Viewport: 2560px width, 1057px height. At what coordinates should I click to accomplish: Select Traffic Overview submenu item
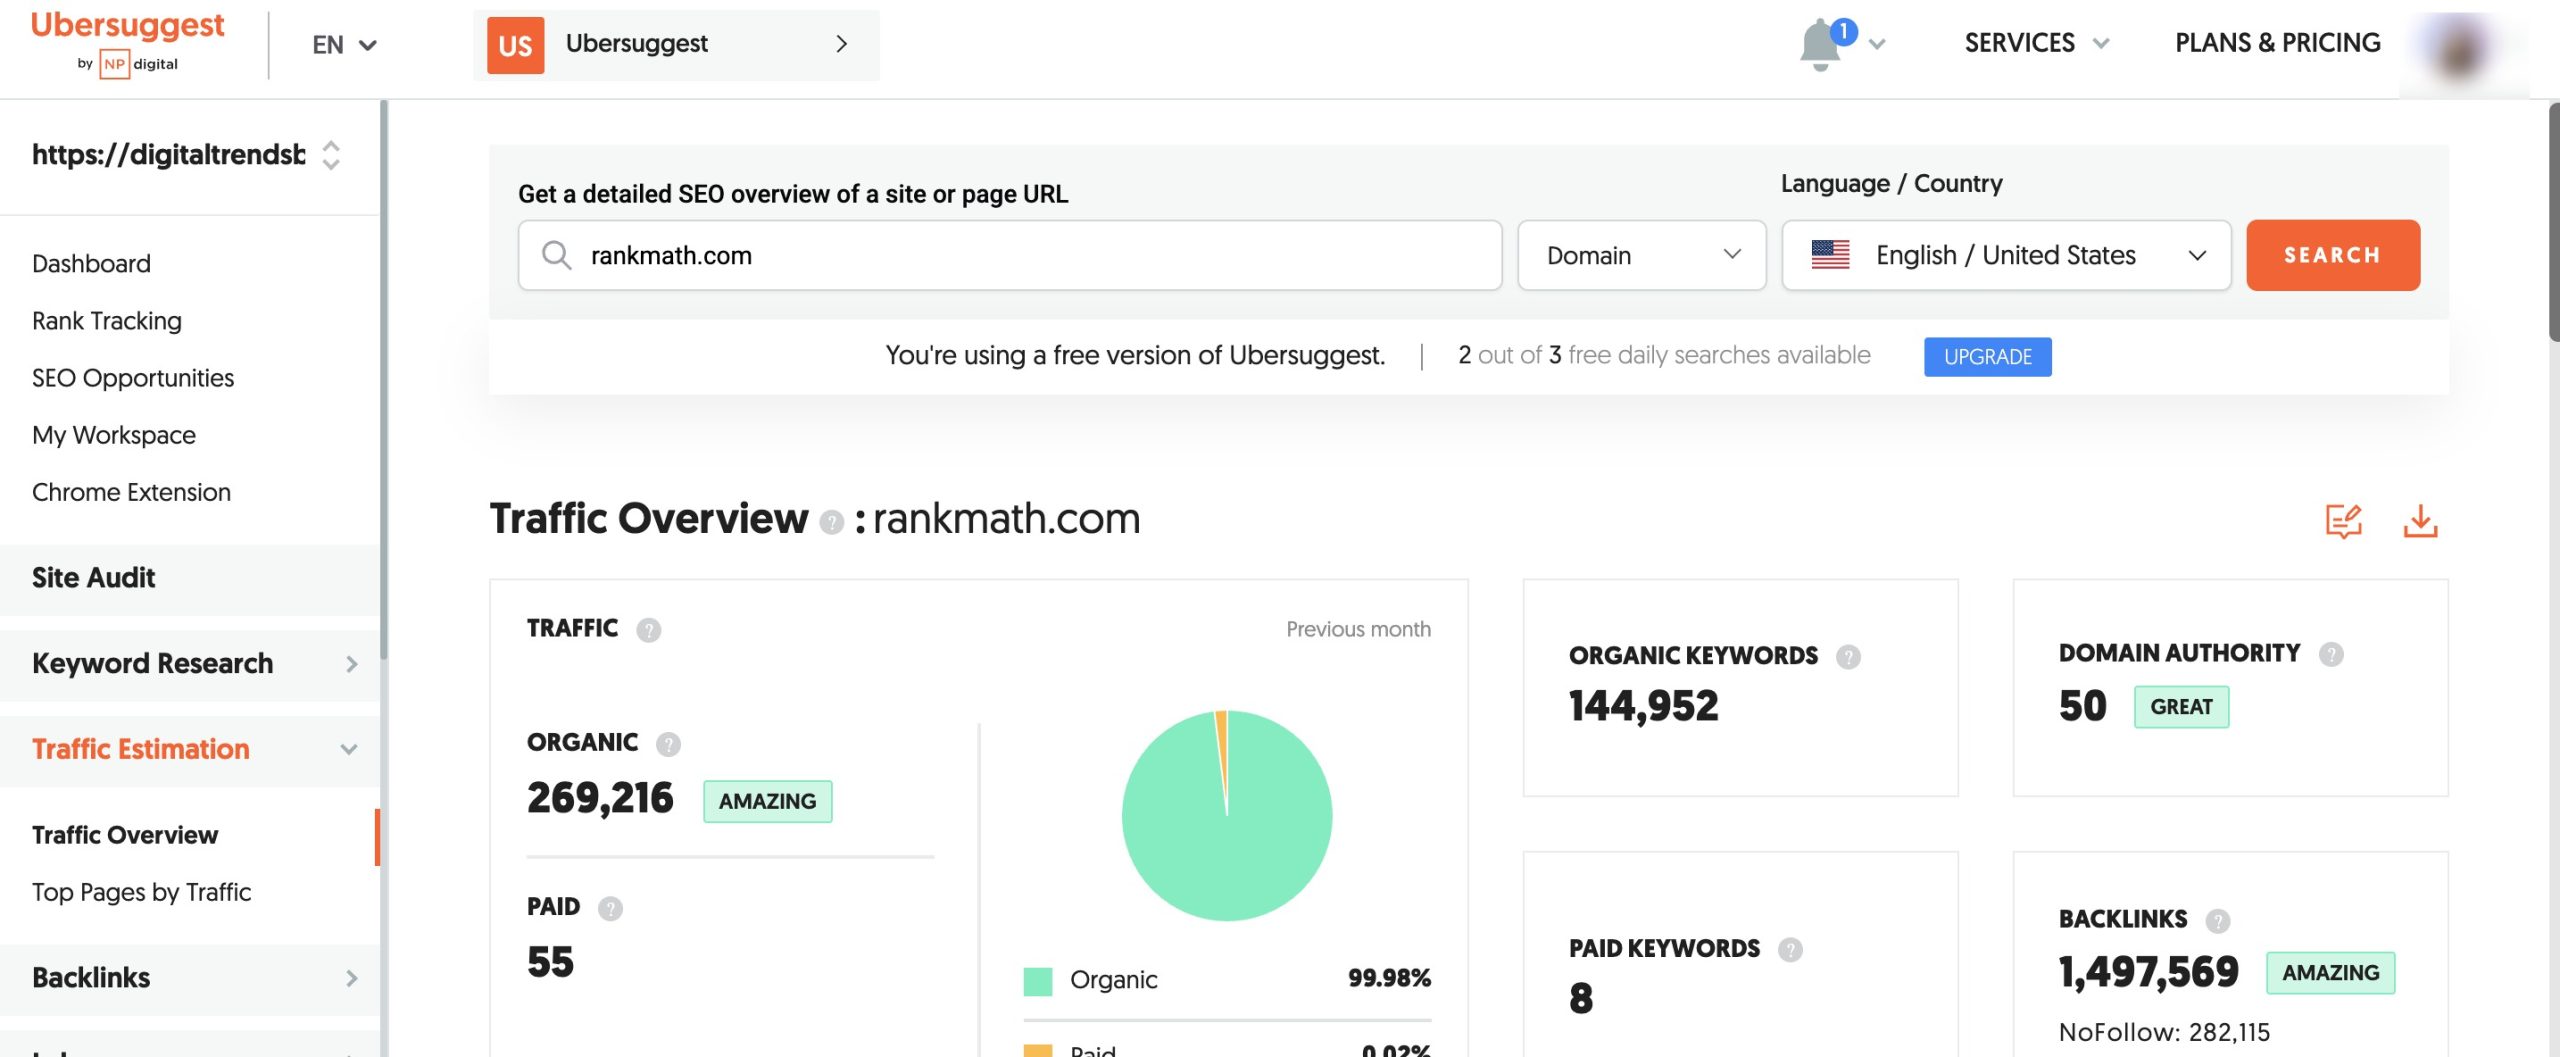tap(125, 835)
